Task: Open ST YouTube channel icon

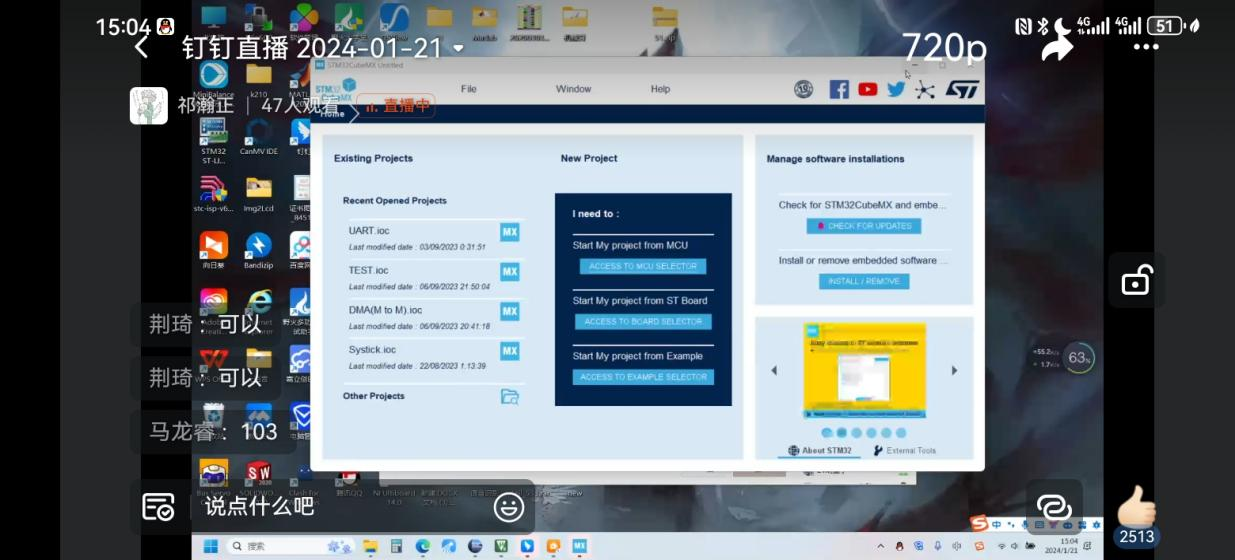Action: [867, 90]
